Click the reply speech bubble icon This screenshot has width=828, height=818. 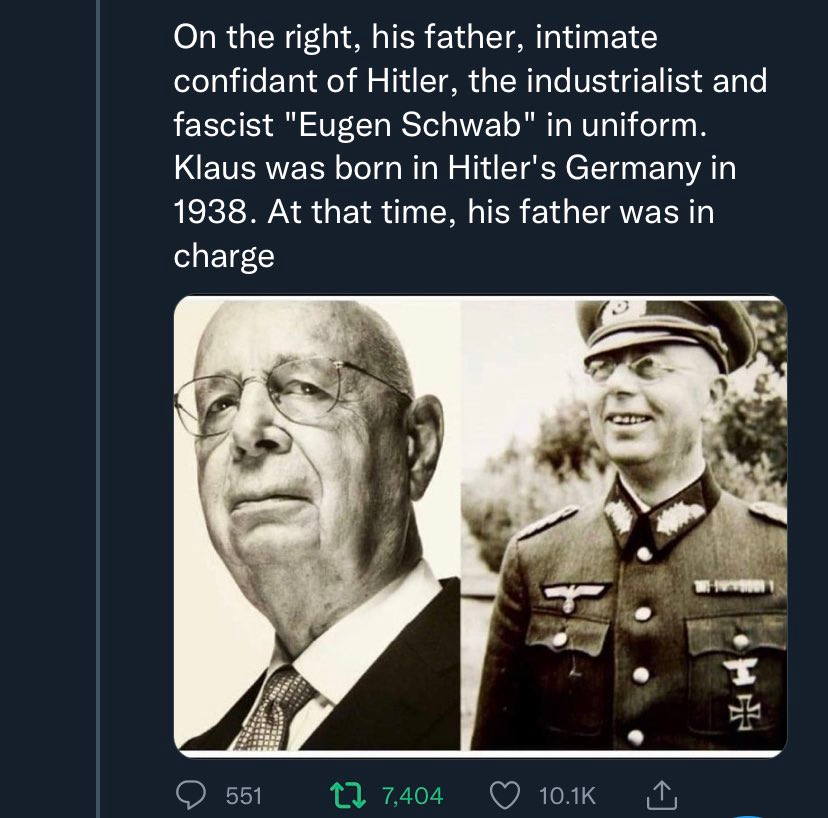pos(190,795)
